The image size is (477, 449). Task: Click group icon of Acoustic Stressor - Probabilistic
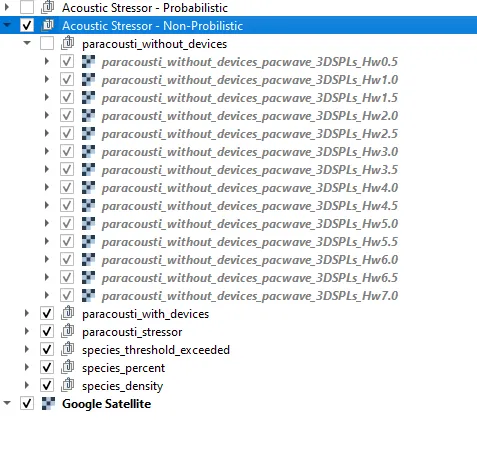[x=47, y=7]
